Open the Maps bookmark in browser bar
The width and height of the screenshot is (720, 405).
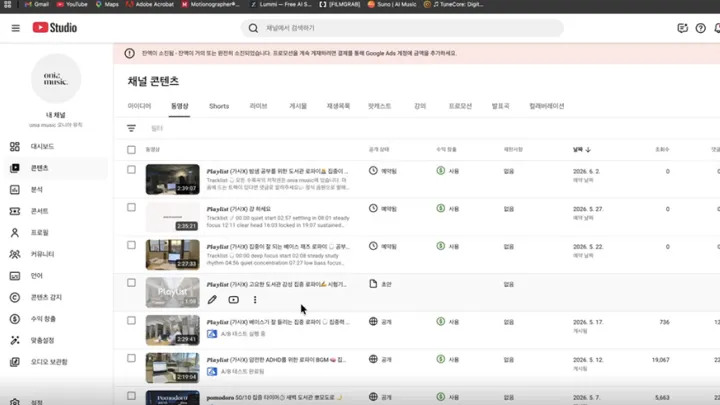(x=107, y=4)
